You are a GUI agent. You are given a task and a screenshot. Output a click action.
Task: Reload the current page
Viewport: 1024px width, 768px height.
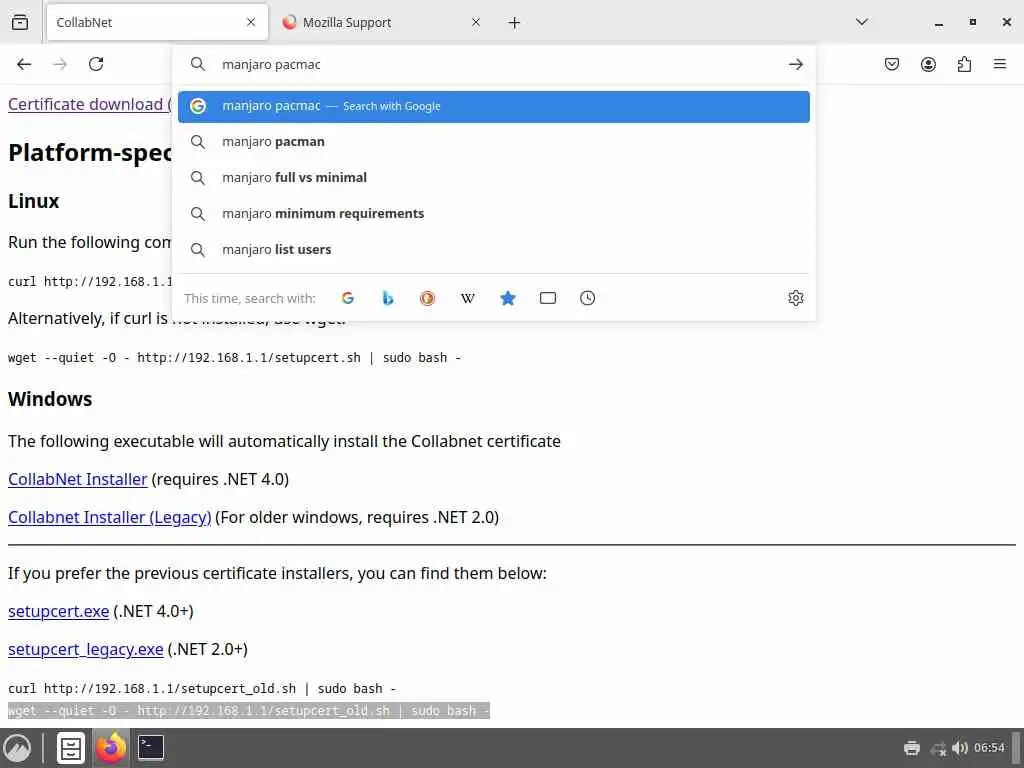[96, 64]
